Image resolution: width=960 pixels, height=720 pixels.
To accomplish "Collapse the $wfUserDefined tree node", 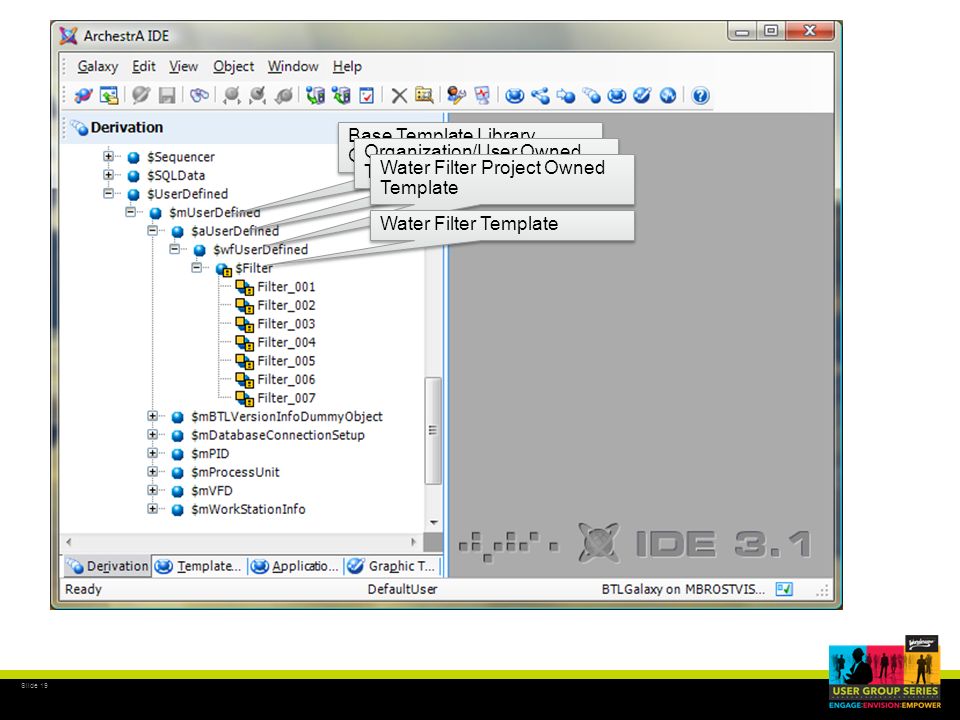I will [x=174, y=249].
